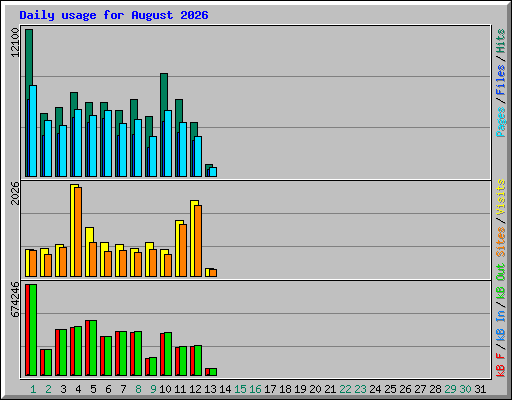Screen dimensions: 512x400
Task: Click the chart title 'Daily usage for August 2026'
Action: click(x=114, y=15)
